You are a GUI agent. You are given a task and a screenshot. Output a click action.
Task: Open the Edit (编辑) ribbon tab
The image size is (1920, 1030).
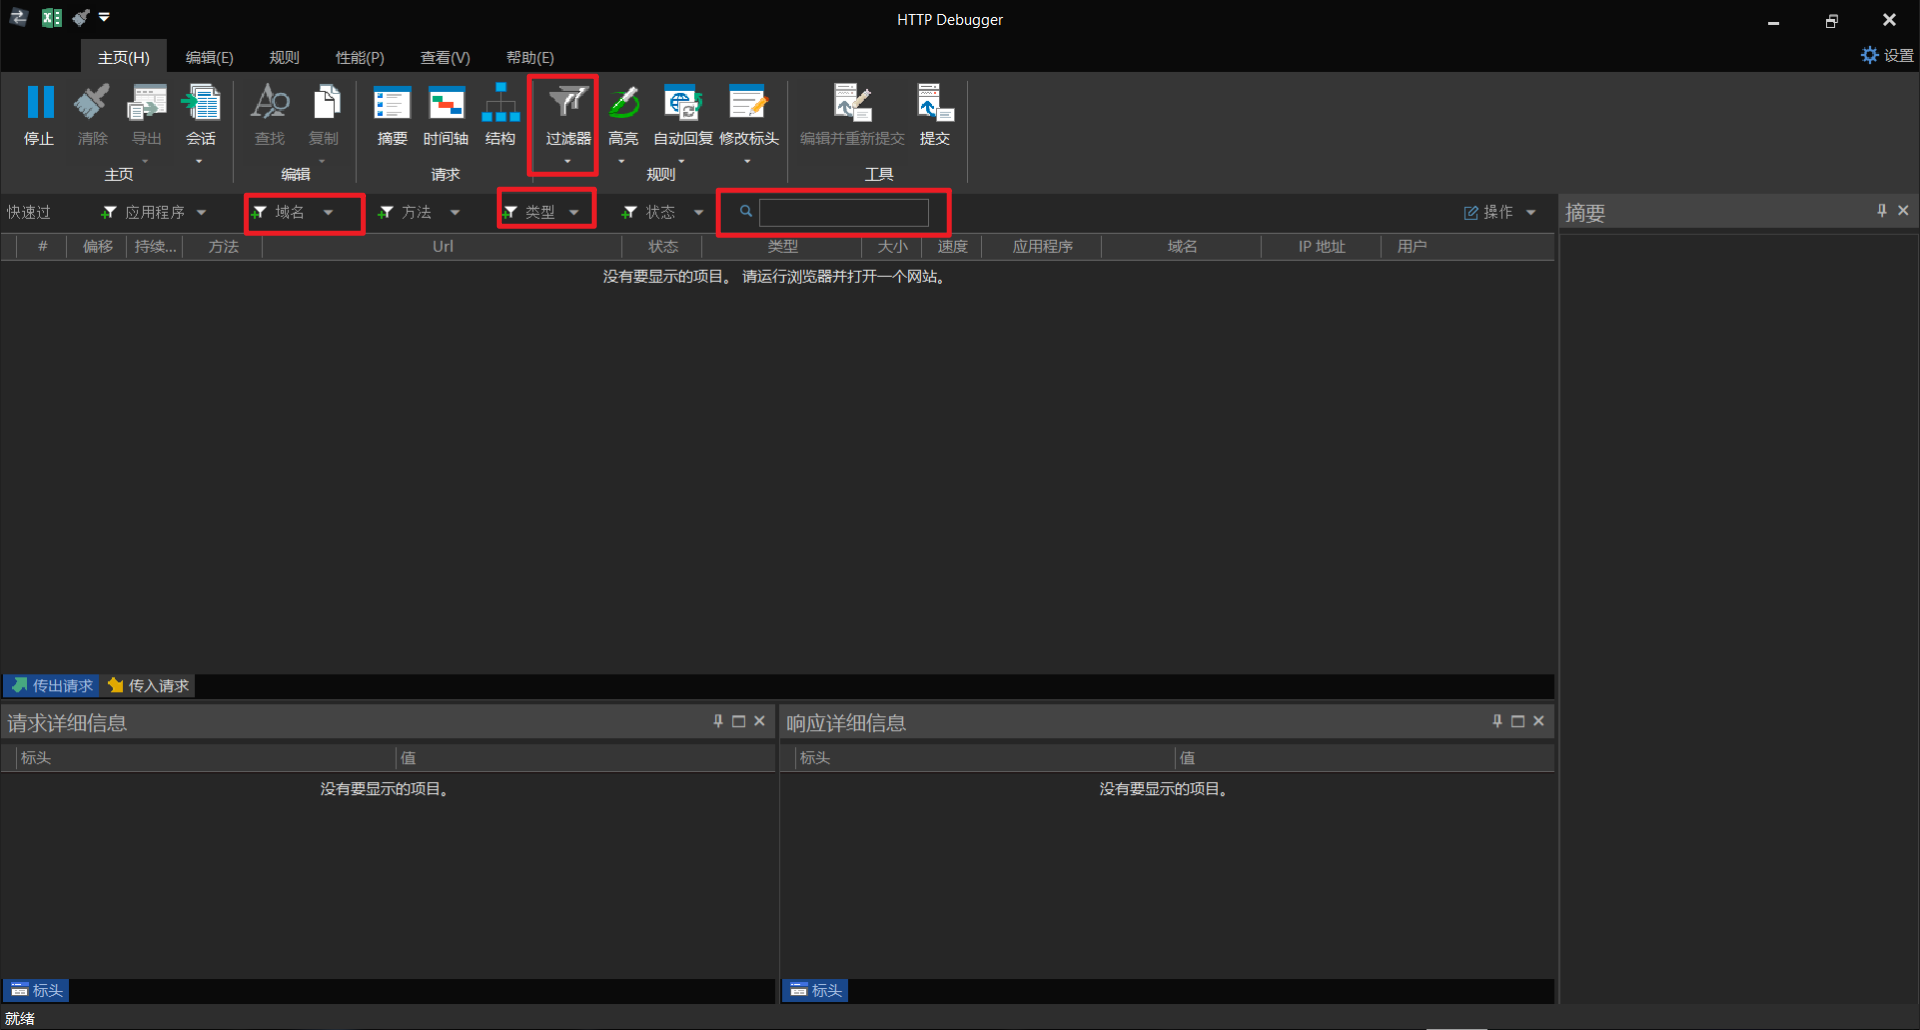click(x=209, y=58)
